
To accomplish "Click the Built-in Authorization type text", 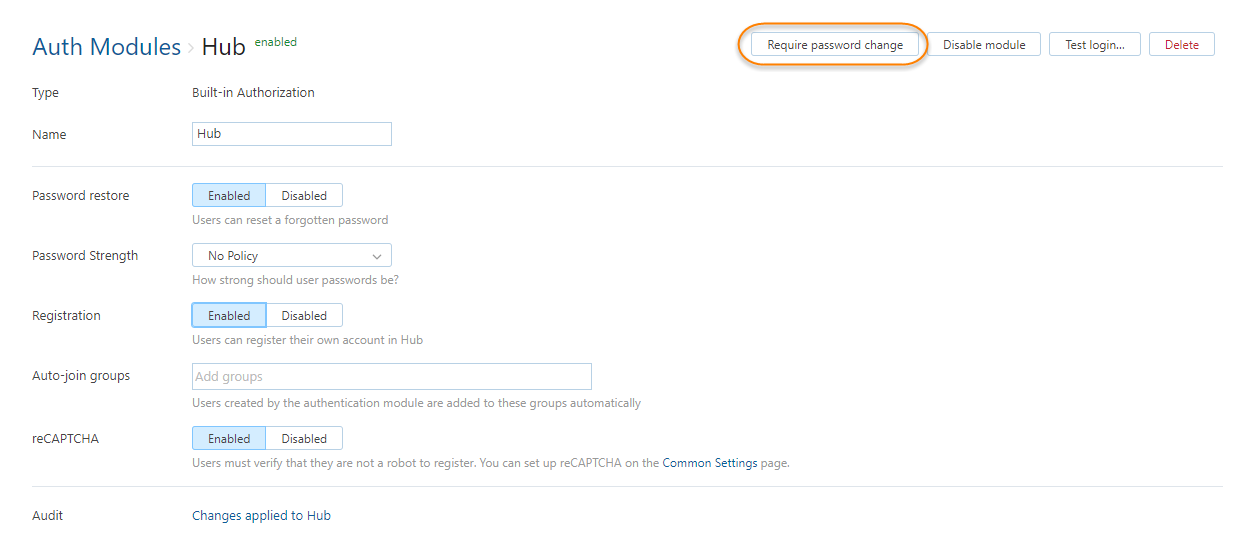I will click(x=253, y=93).
